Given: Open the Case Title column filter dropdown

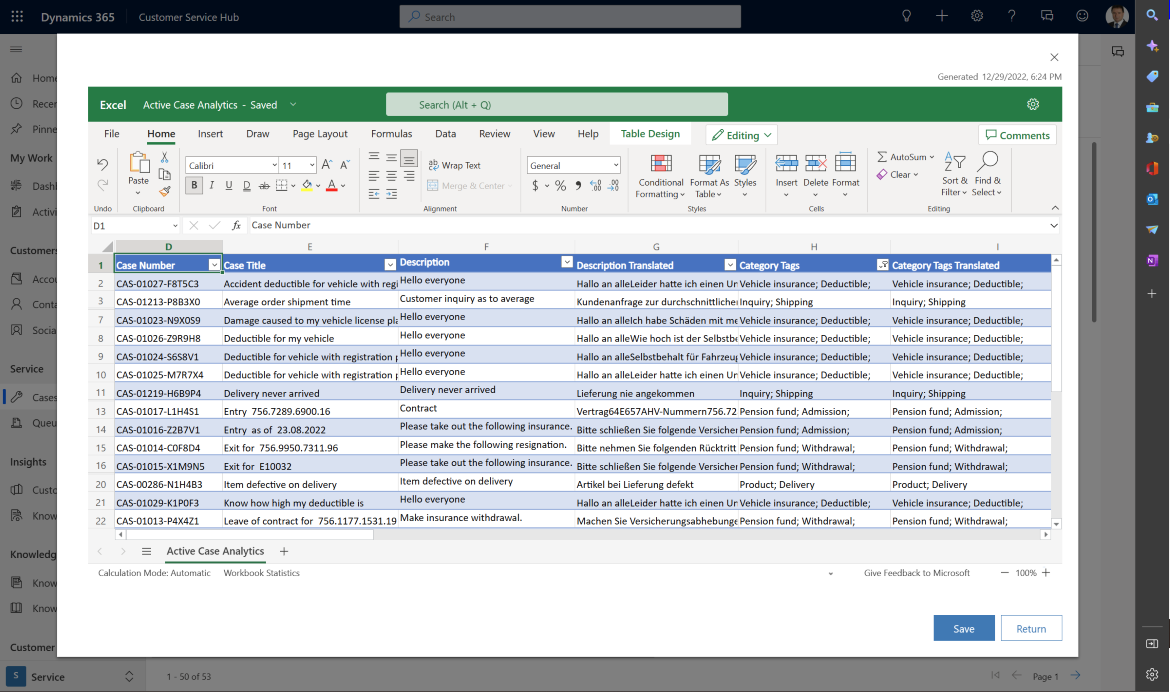Looking at the screenshot, I should tap(390, 265).
